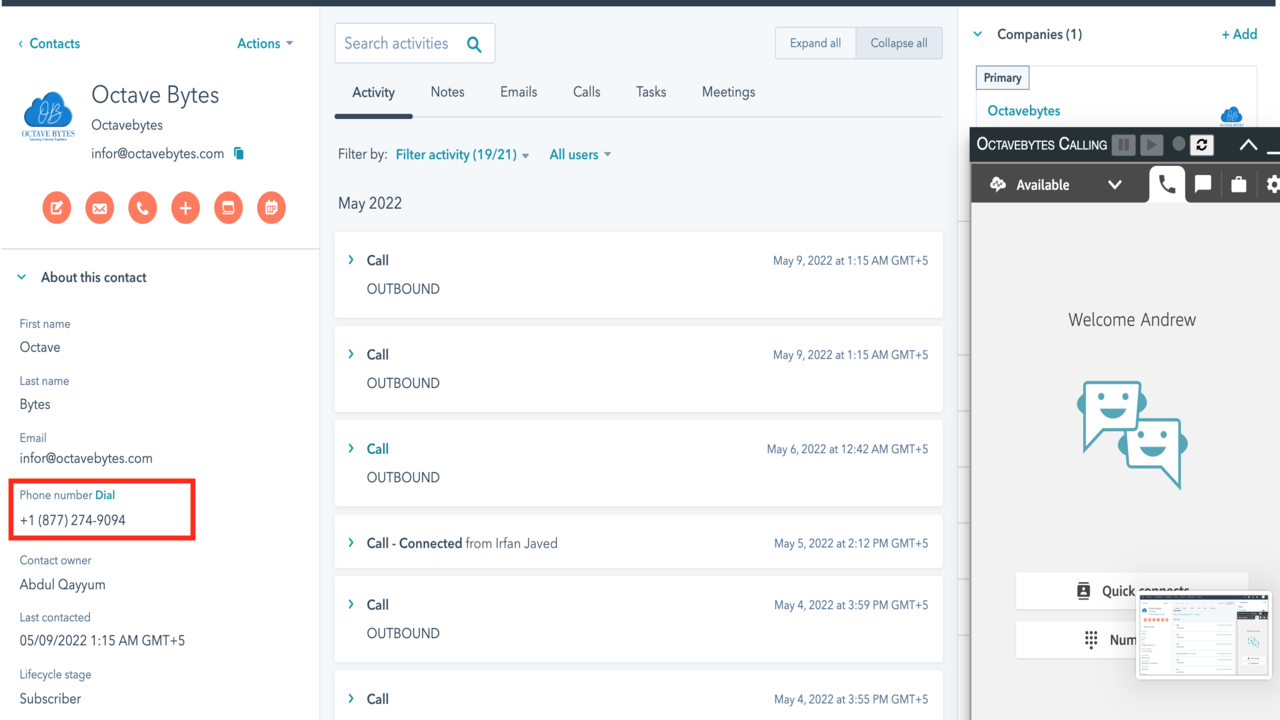Click the Collapse all button
The image size is (1280, 720).
click(898, 43)
